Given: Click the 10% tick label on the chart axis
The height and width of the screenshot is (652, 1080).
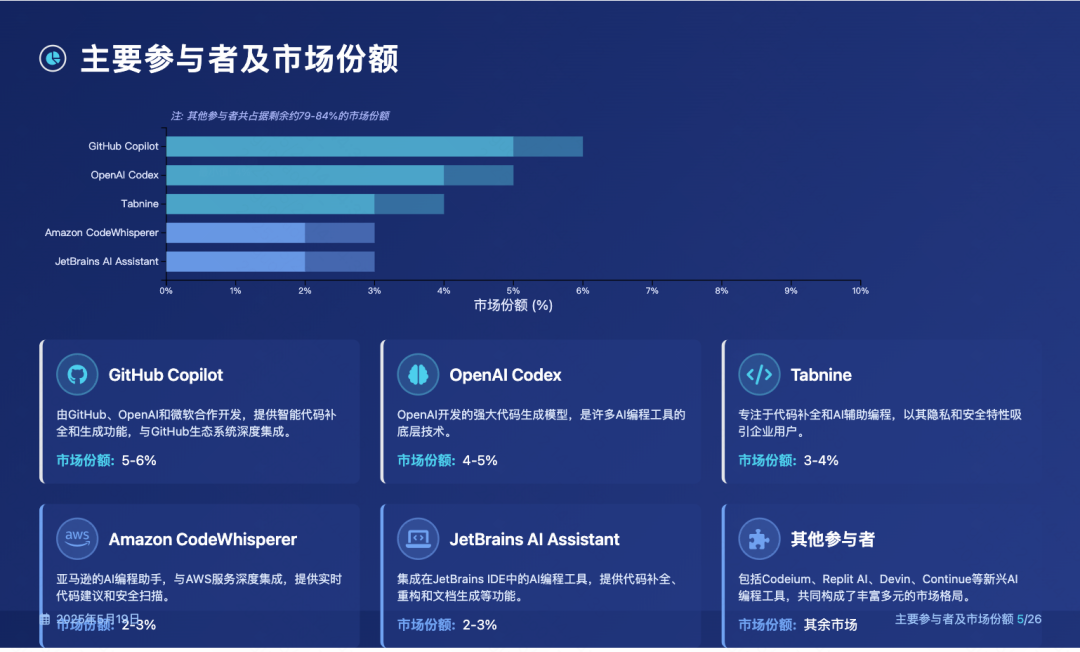Looking at the screenshot, I should point(860,291).
